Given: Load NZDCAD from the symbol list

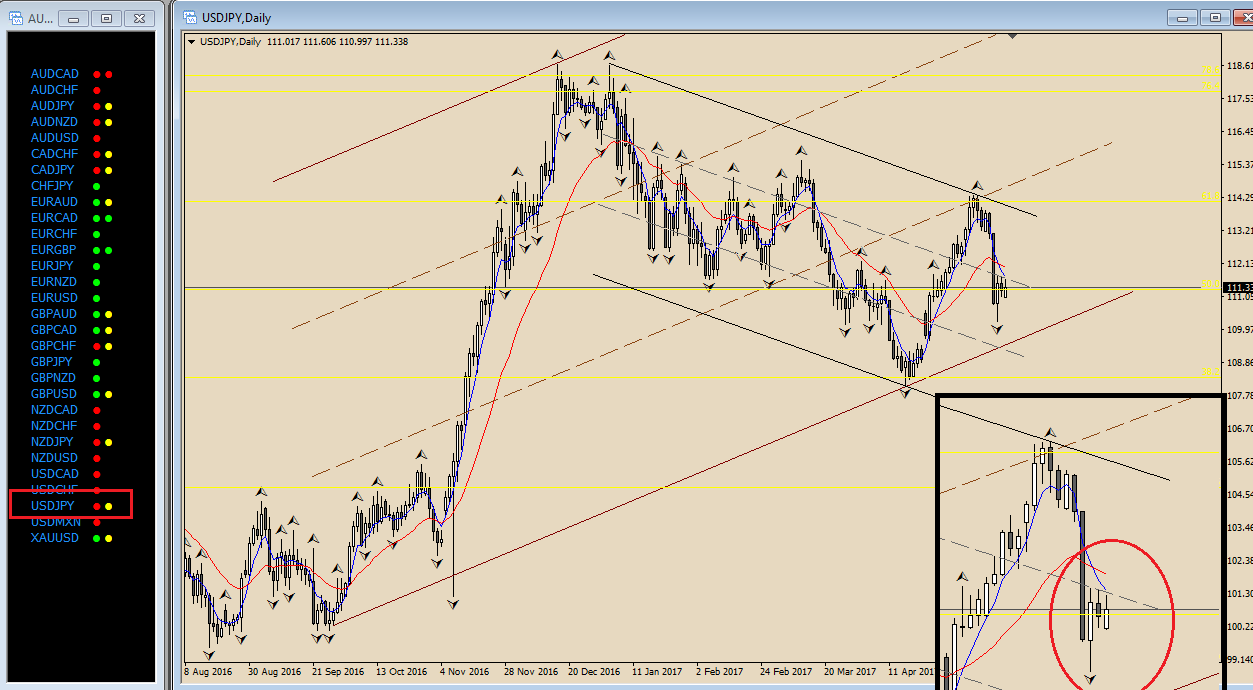Looking at the screenshot, I should pyautogui.click(x=54, y=410).
